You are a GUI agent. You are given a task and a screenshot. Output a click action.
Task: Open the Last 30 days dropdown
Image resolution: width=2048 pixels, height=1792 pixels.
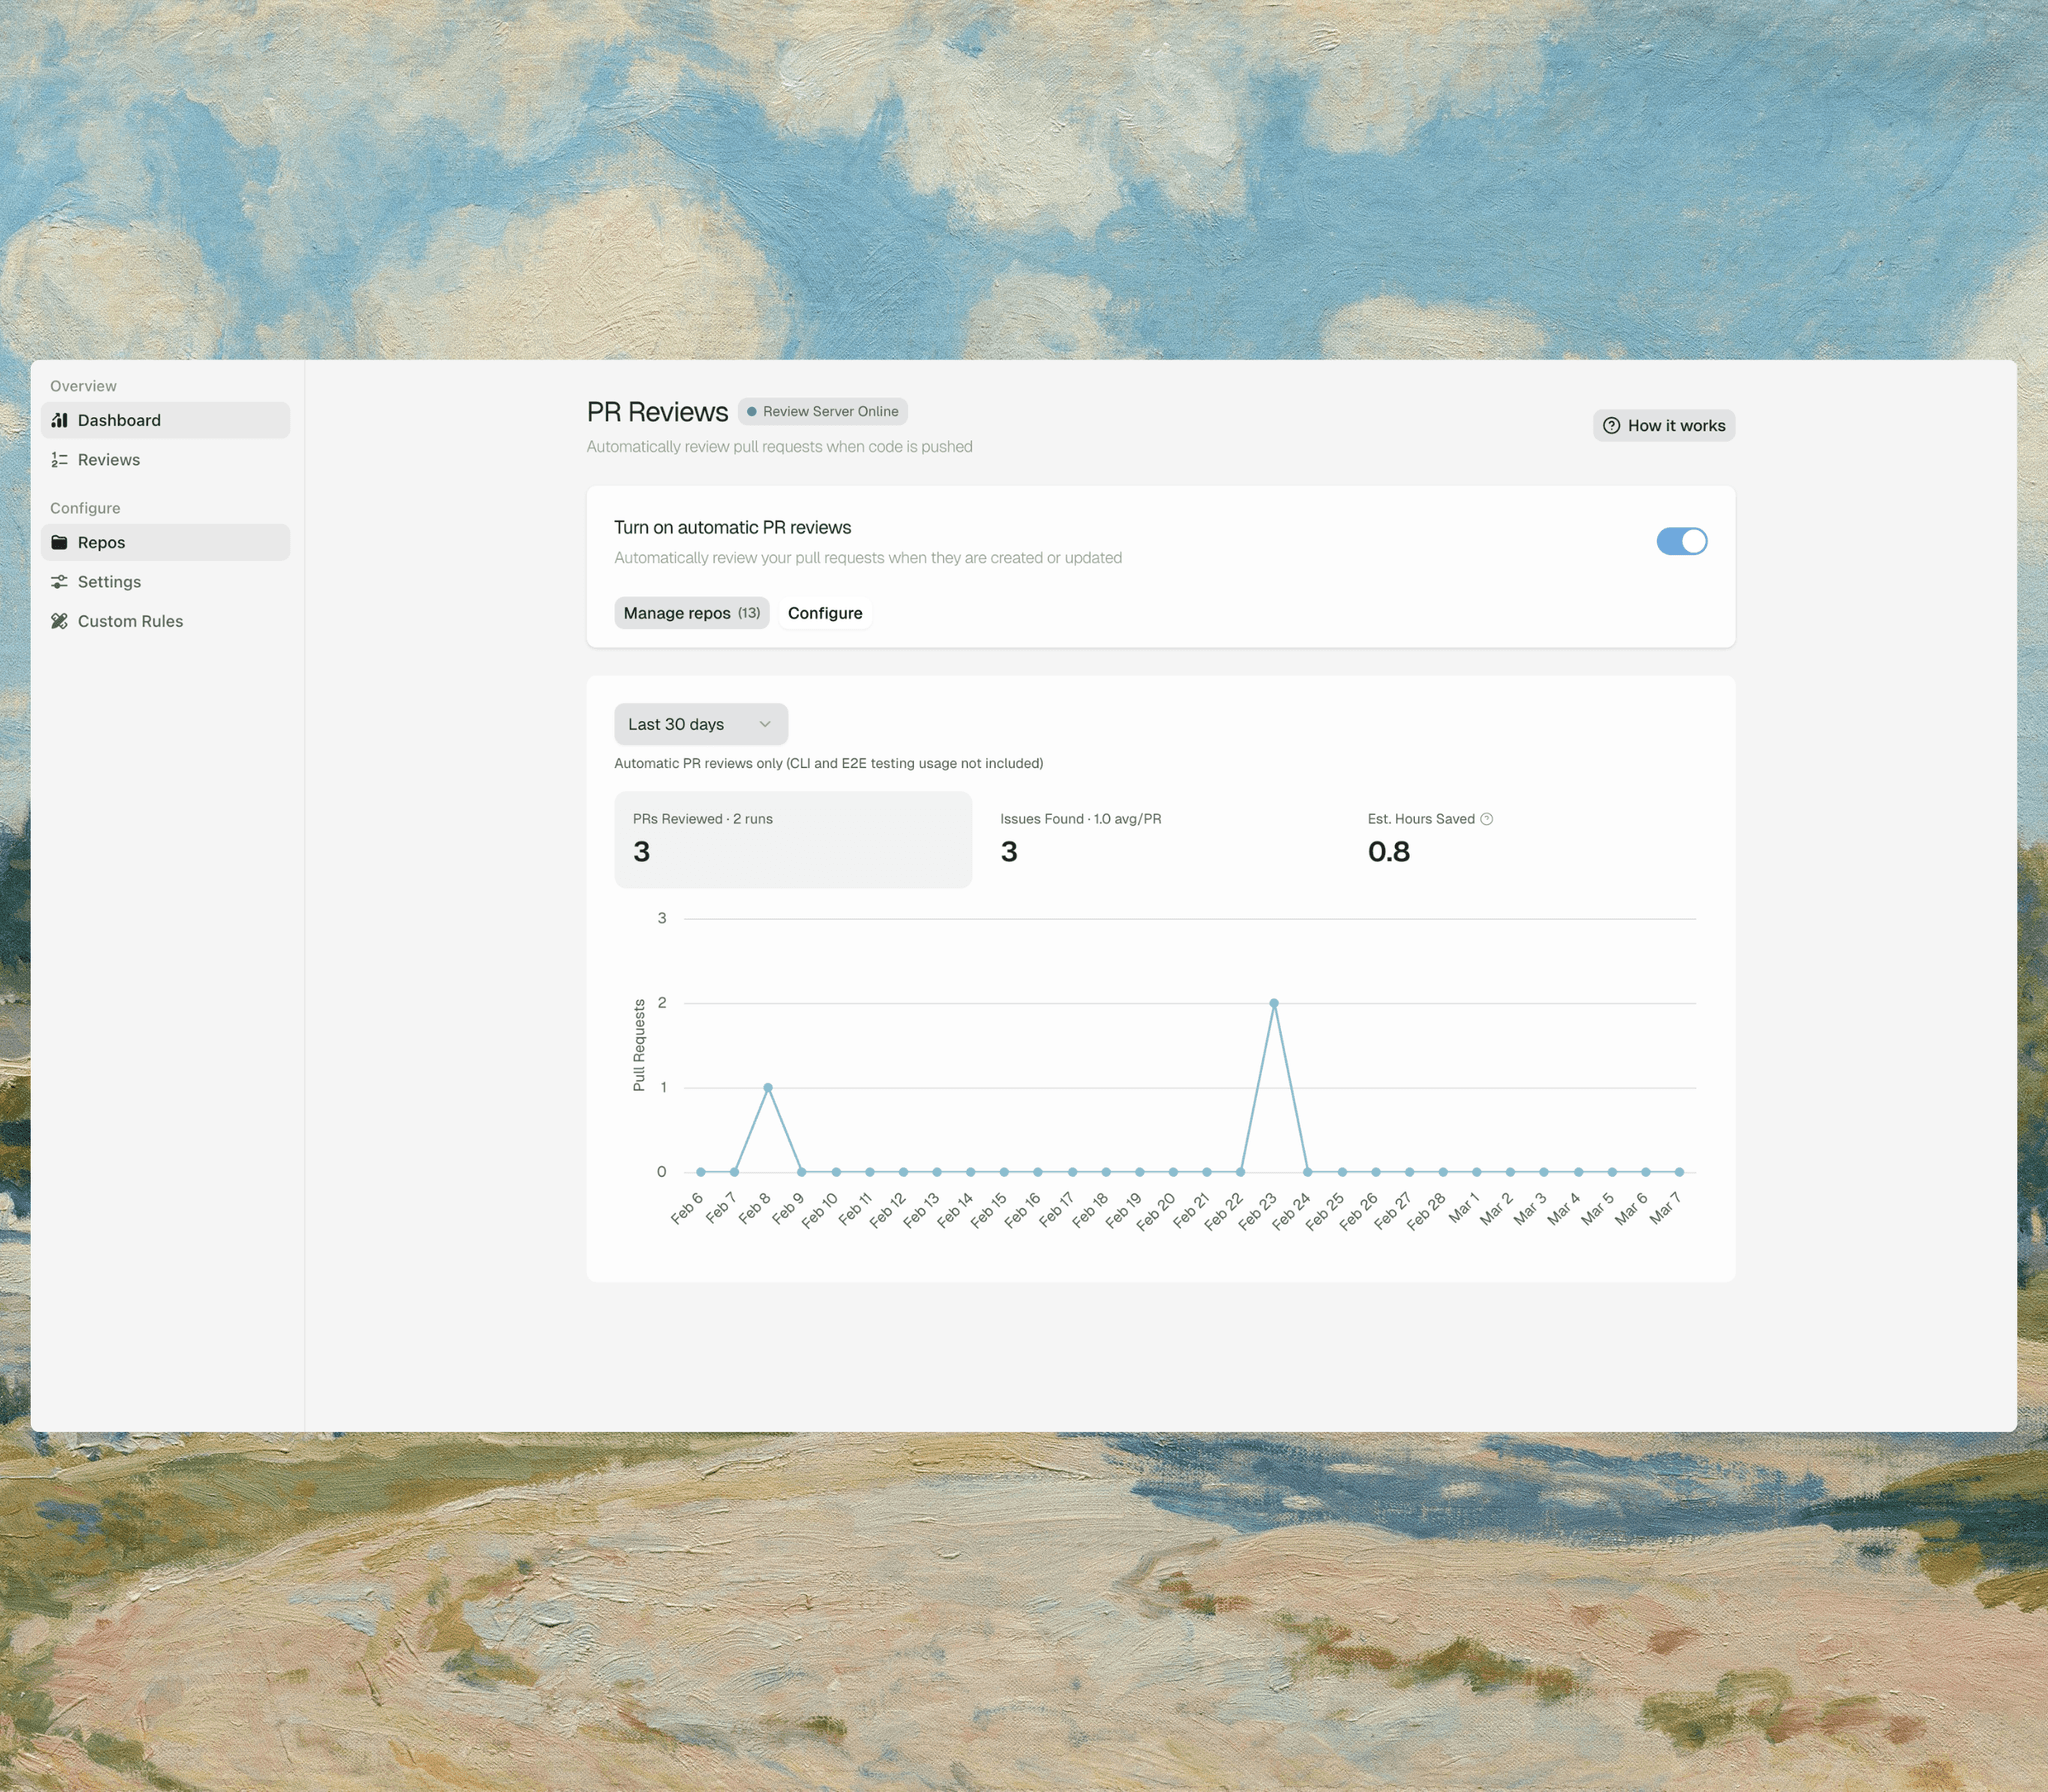click(700, 724)
